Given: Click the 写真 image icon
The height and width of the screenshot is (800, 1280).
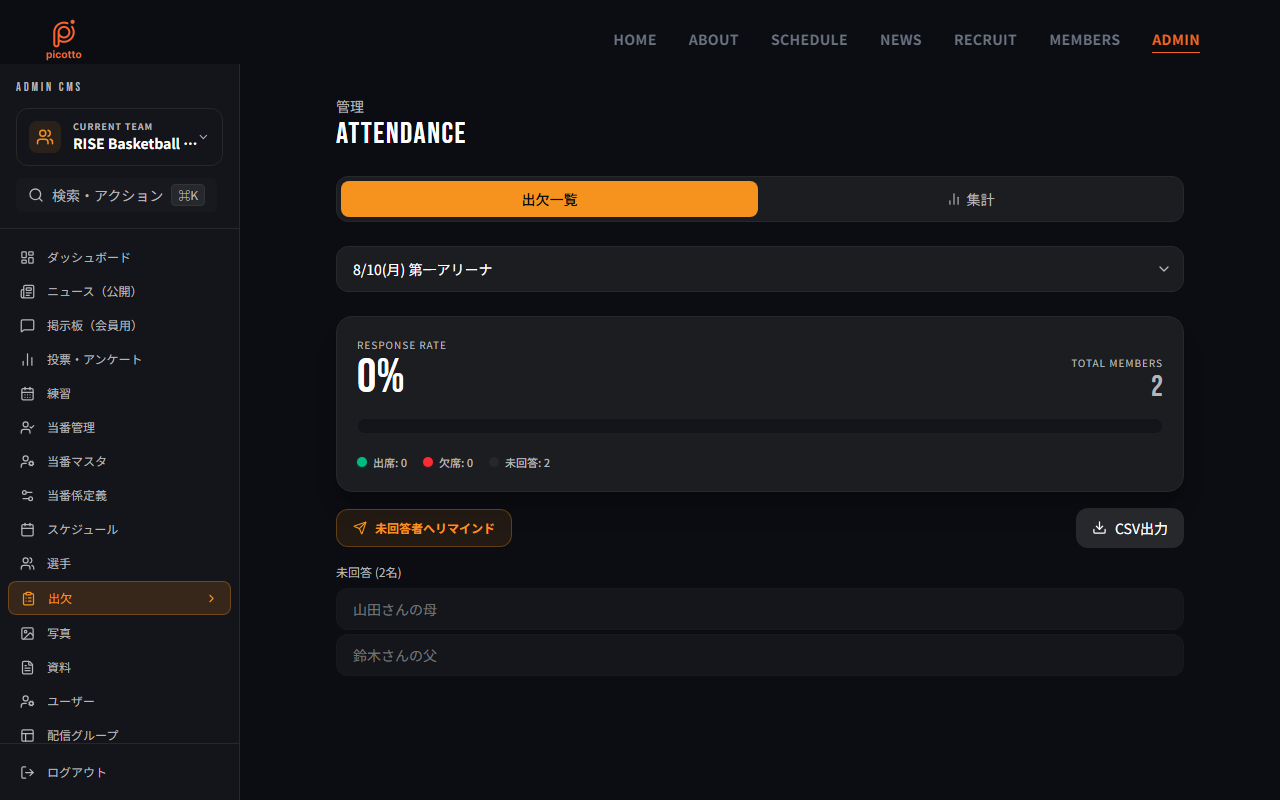Looking at the screenshot, I should coord(28,634).
